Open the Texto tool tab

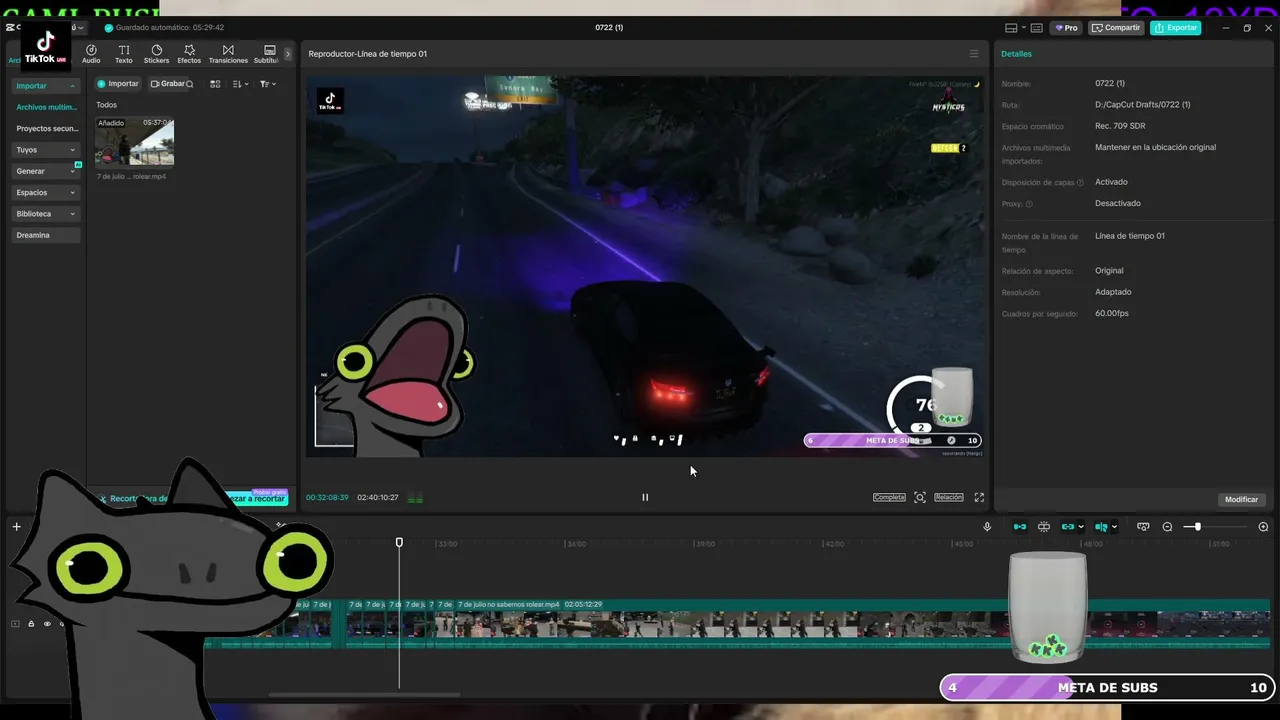coord(124,54)
